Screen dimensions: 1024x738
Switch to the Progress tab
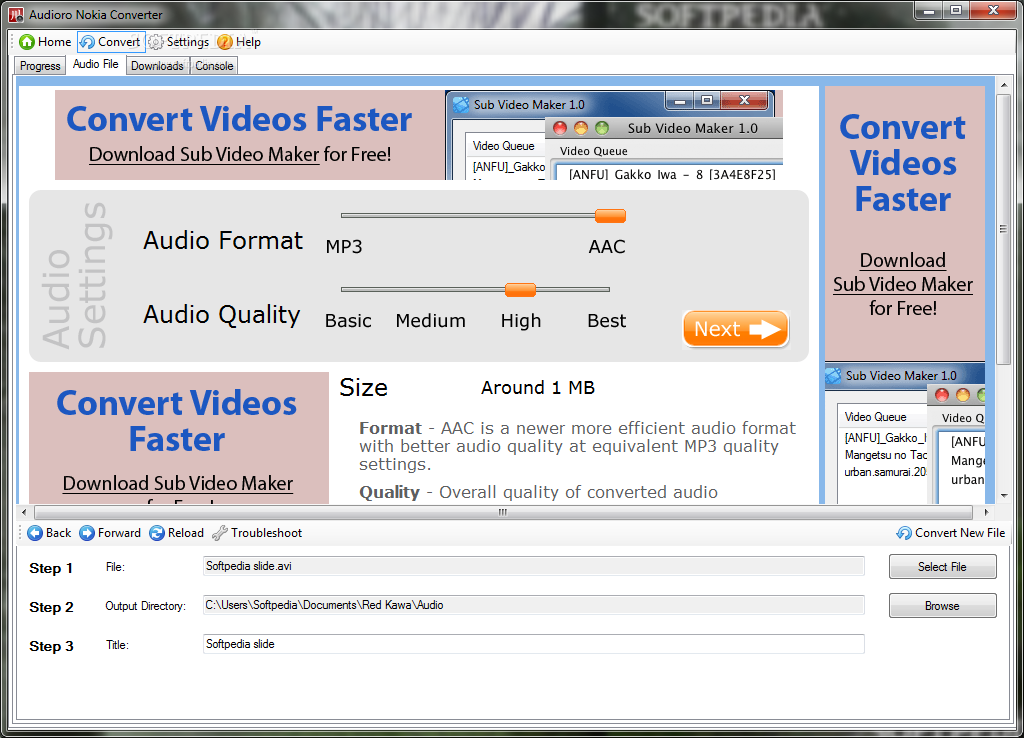[x=40, y=66]
